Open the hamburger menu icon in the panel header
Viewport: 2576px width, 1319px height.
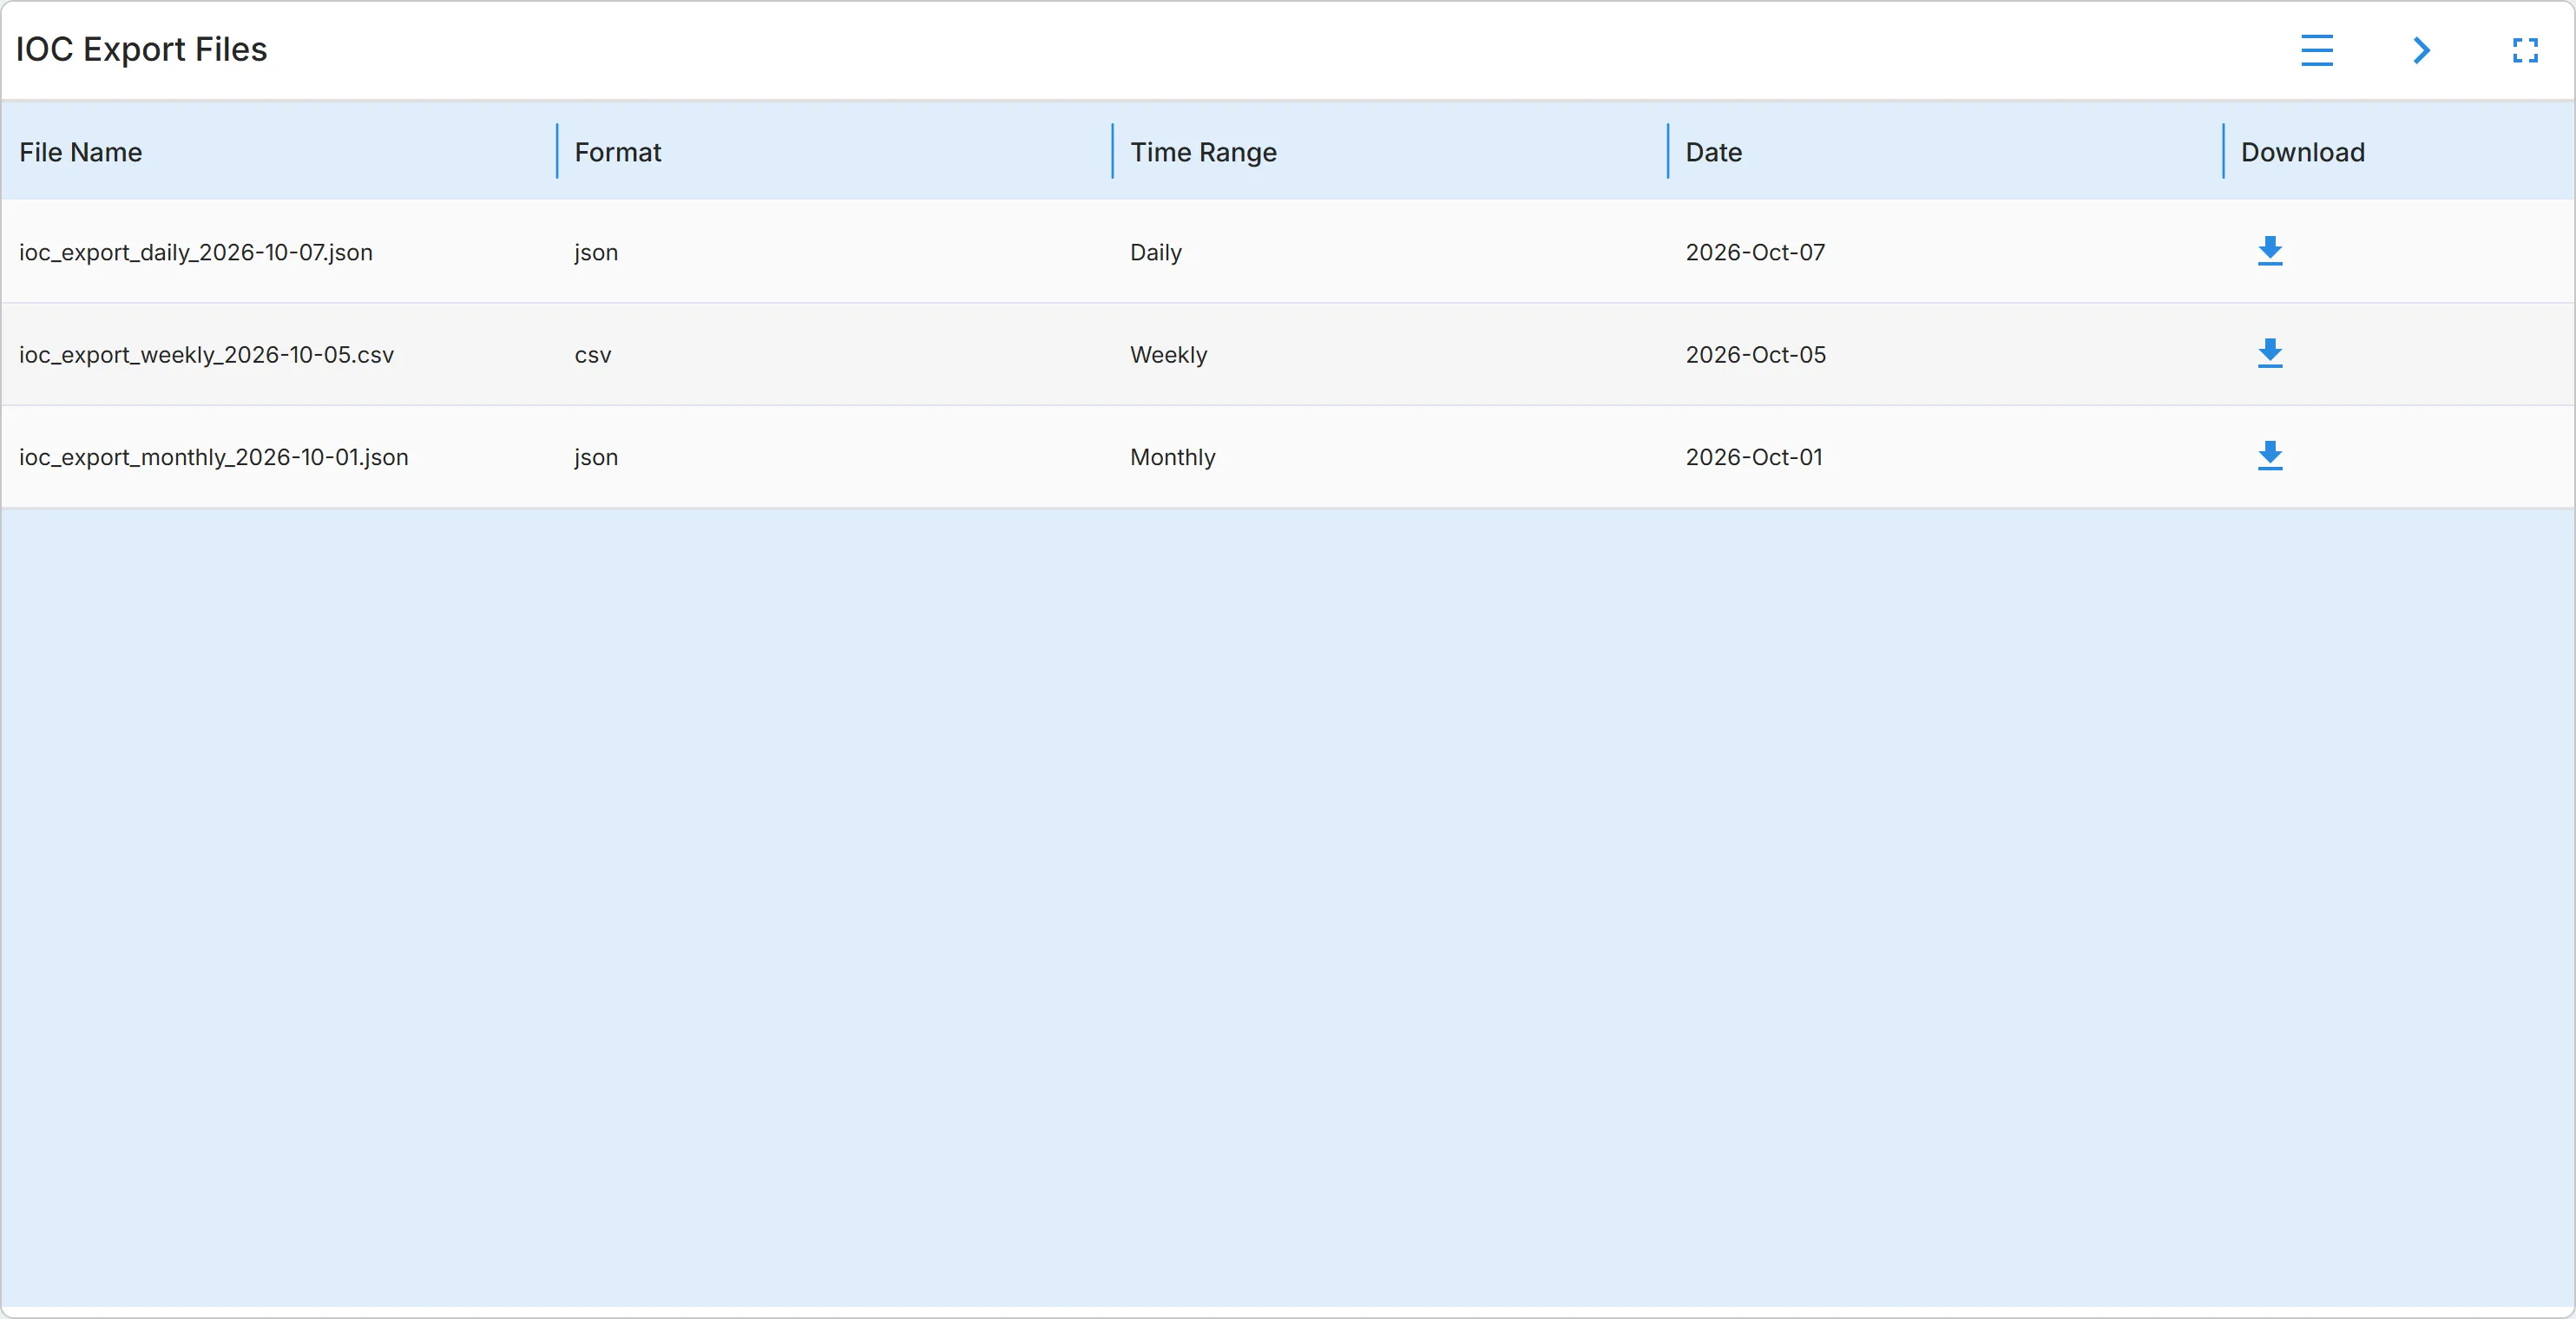pyautogui.click(x=2316, y=50)
